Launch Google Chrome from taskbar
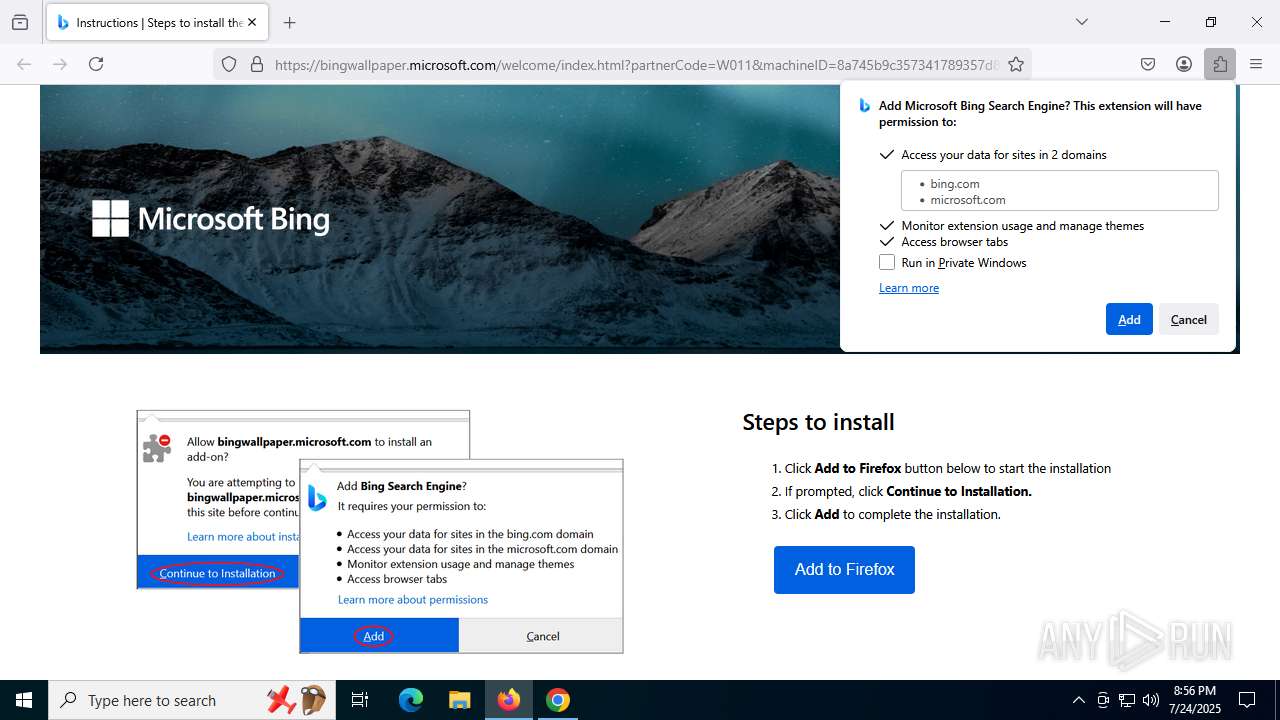1280x720 pixels. [x=558, y=700]
